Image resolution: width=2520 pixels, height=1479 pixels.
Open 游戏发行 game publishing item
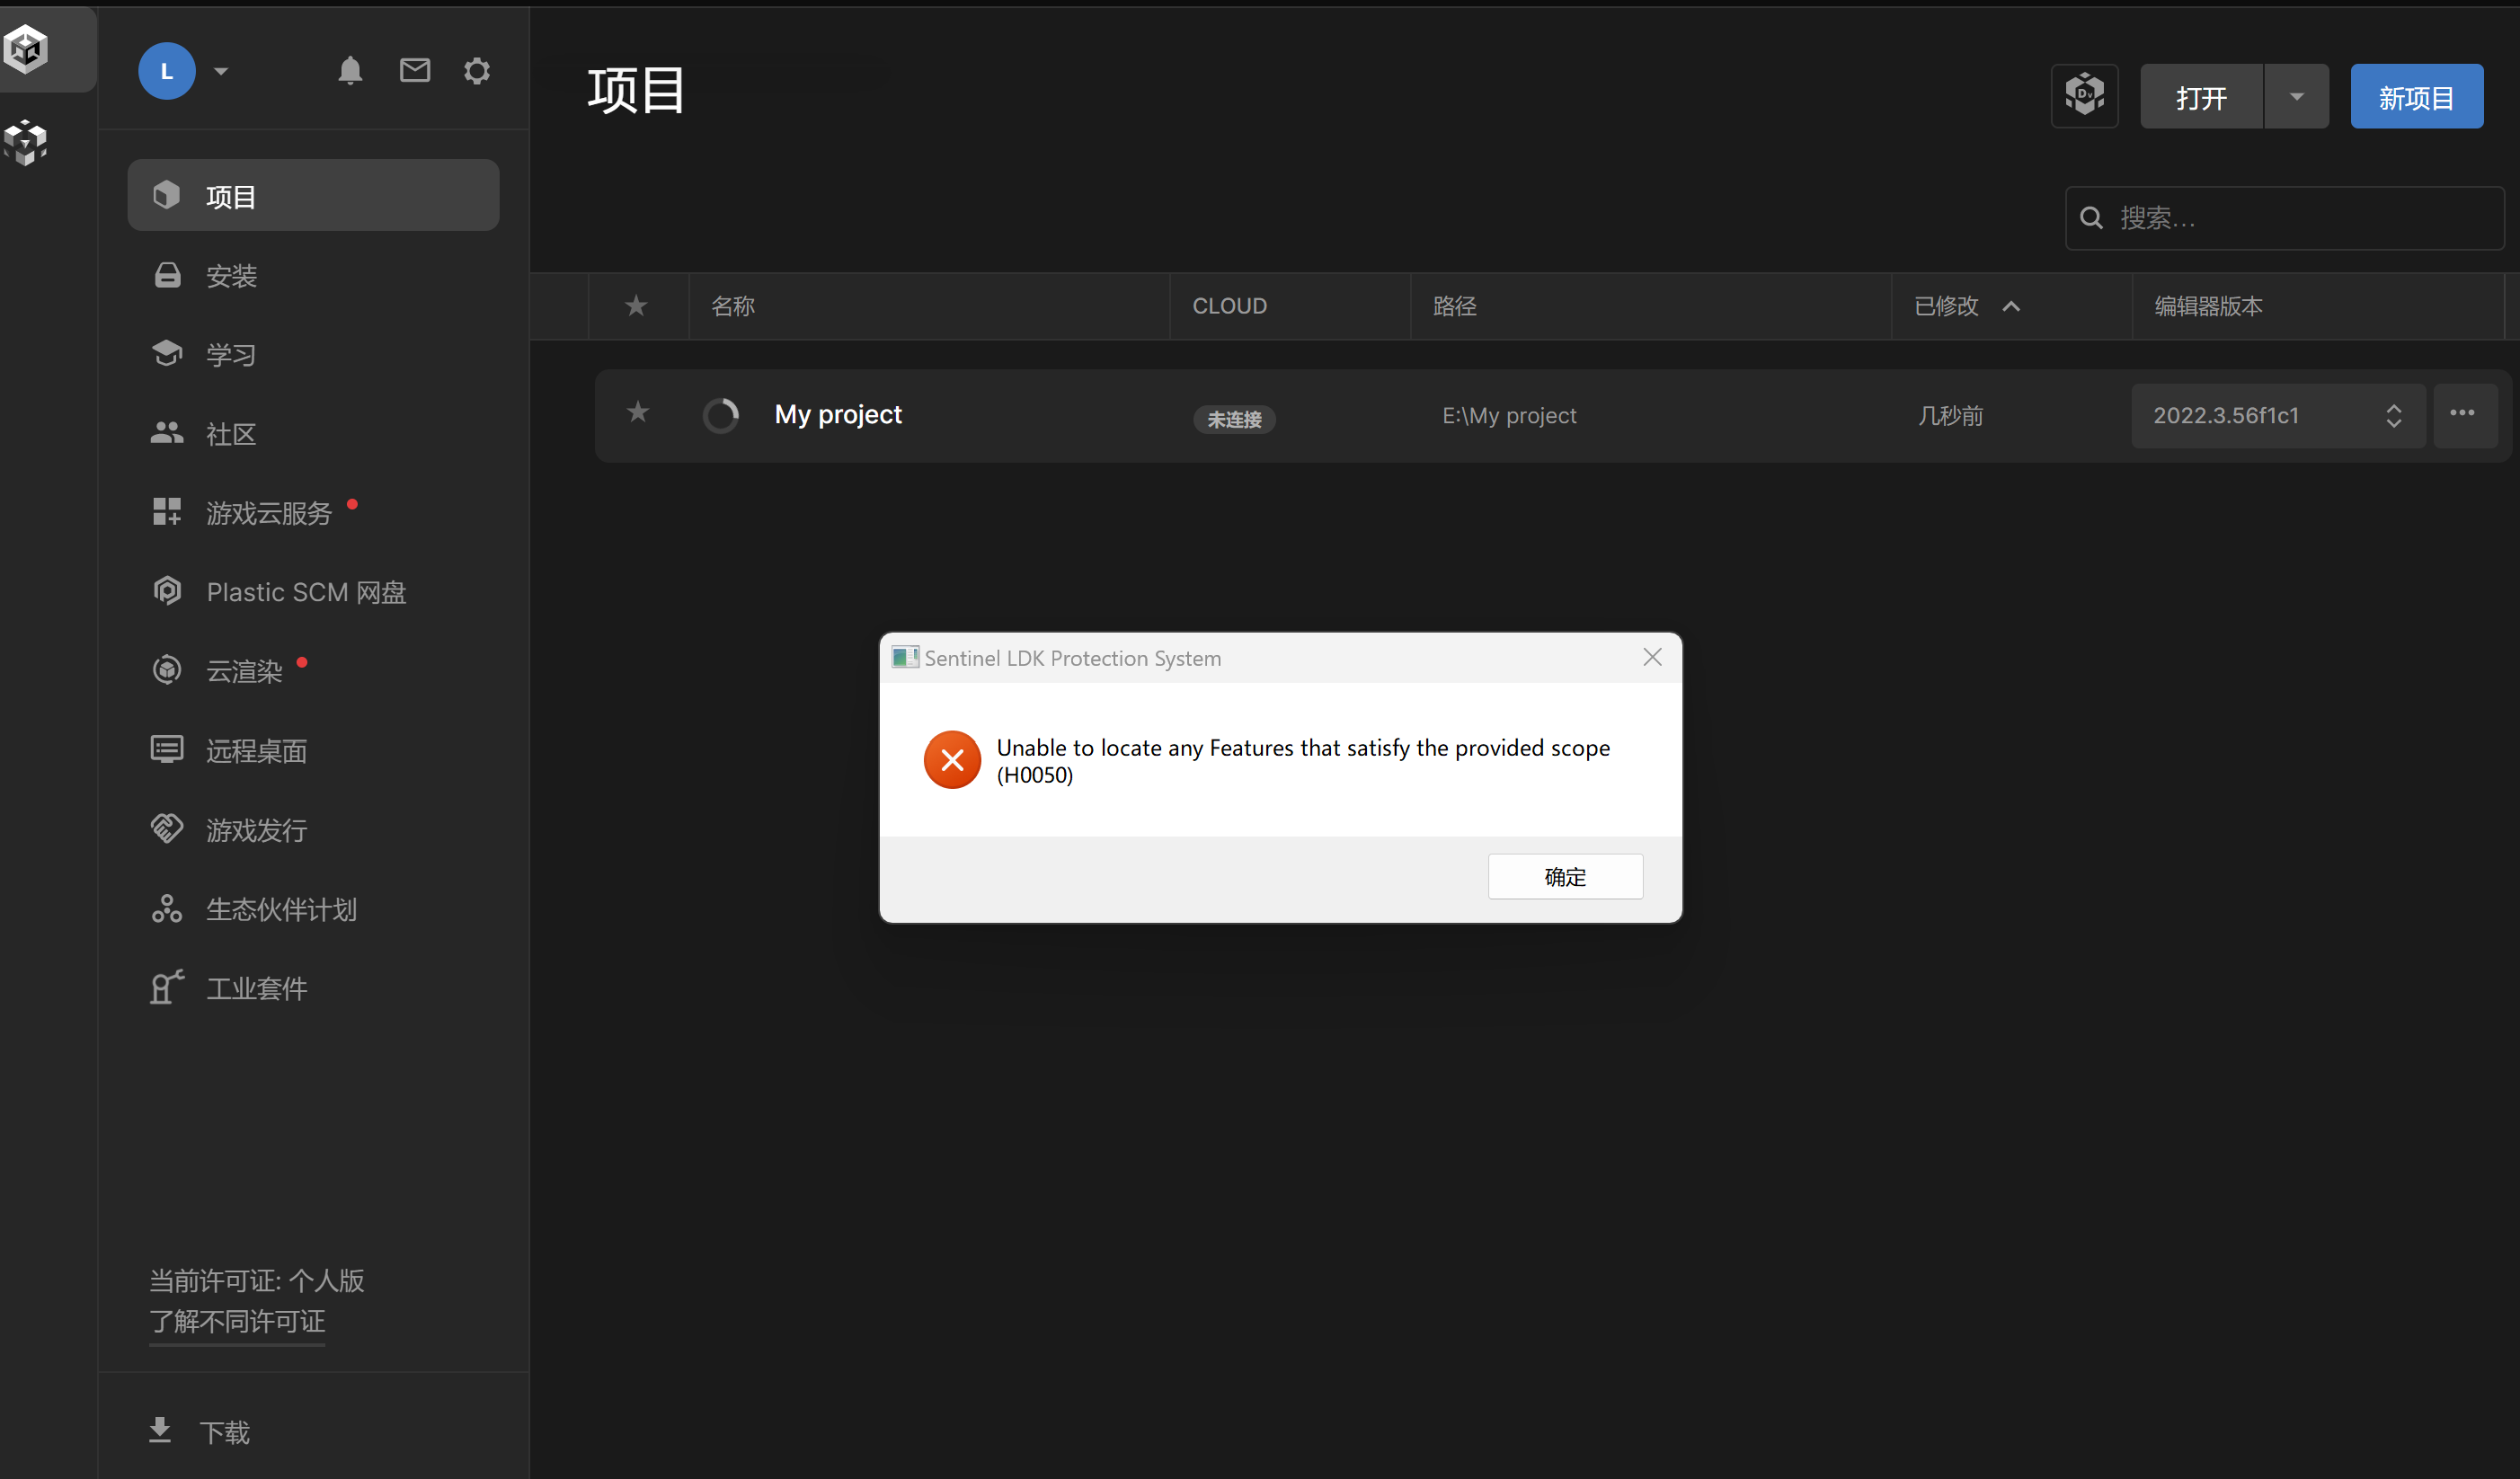click(313, 829)
